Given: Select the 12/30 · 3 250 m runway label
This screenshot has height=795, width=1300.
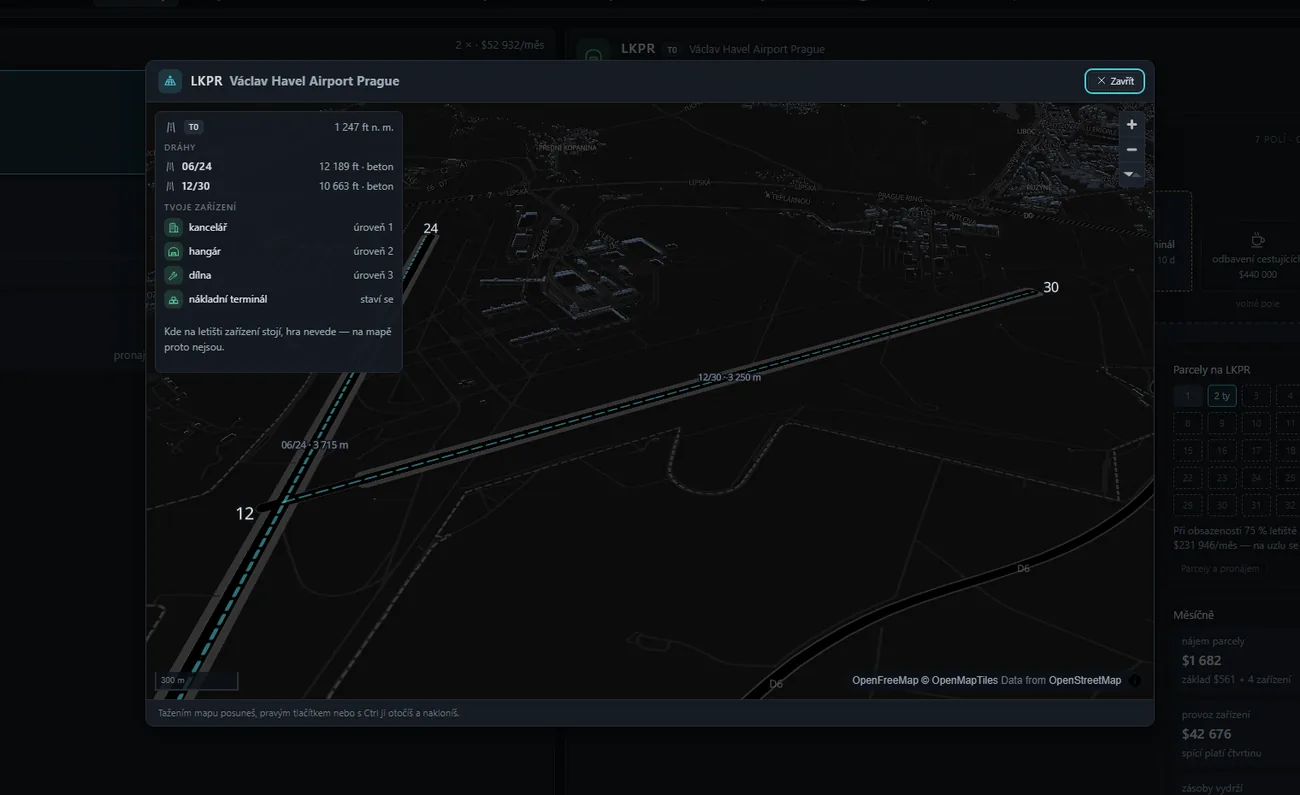Looking at the screenshot, I should 729,377.
